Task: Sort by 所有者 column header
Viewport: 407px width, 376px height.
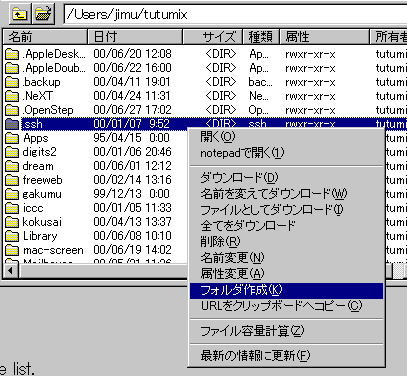Action: (389, 37)
